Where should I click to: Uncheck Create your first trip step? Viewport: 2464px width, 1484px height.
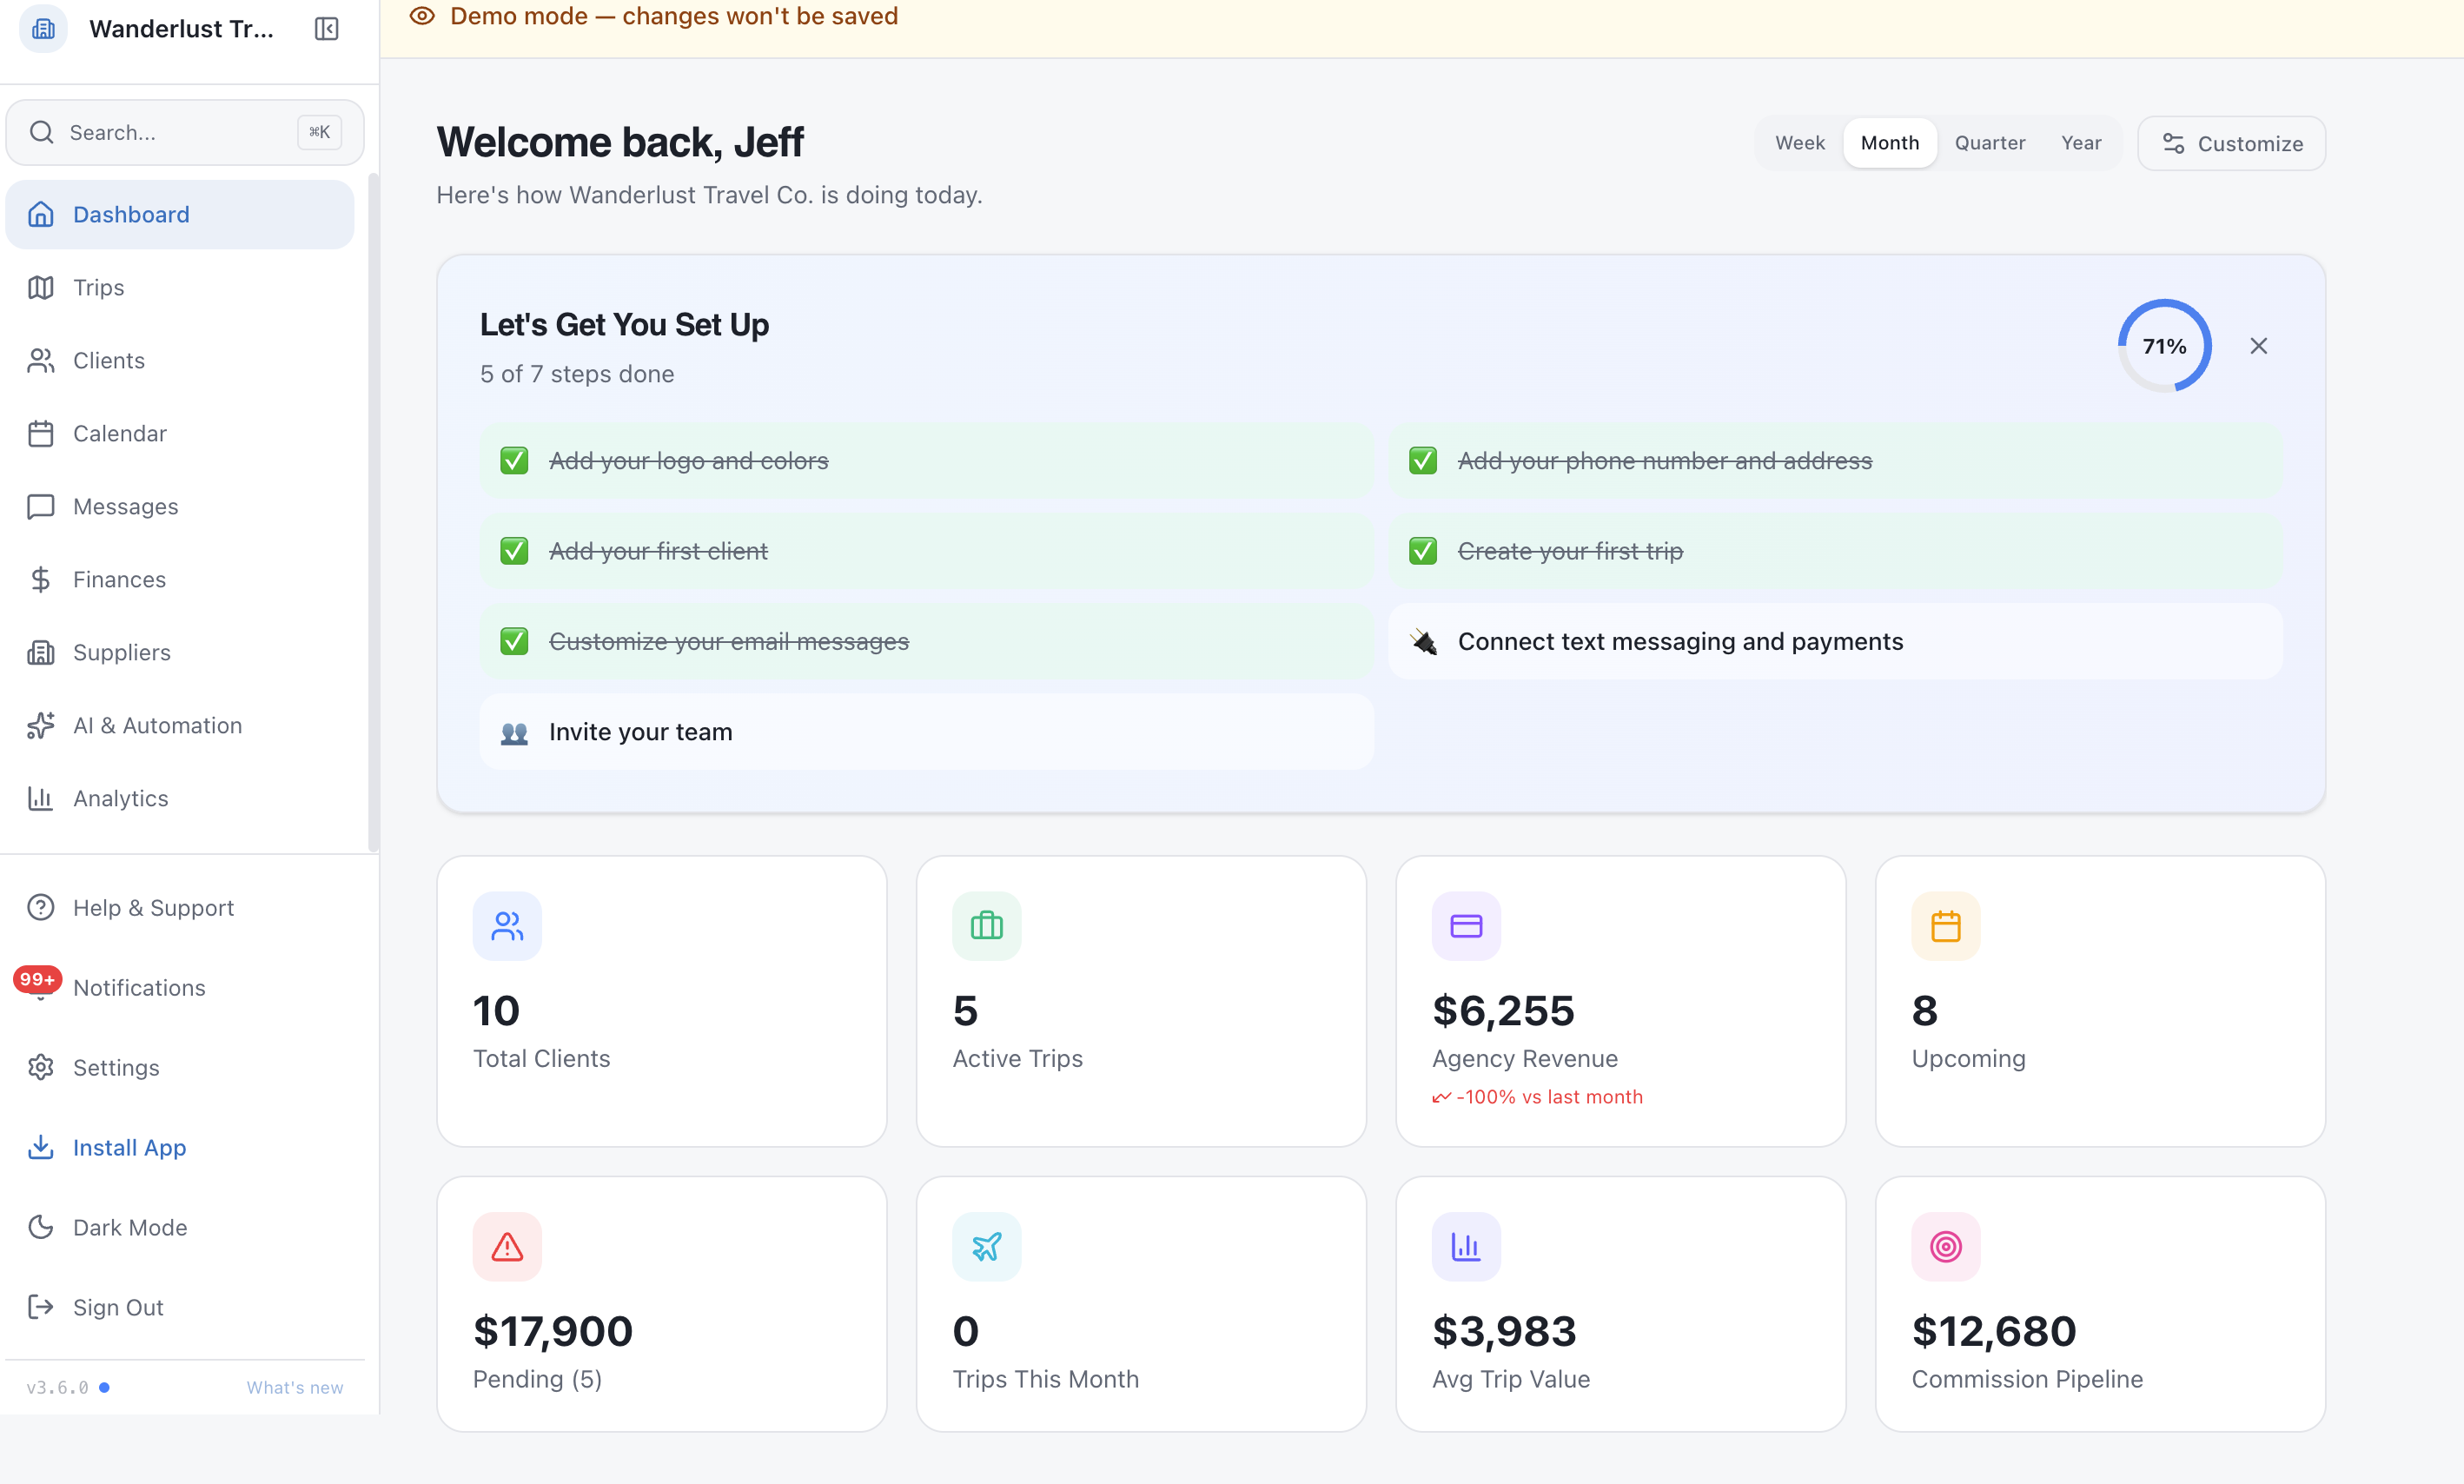coord(1423,551)
